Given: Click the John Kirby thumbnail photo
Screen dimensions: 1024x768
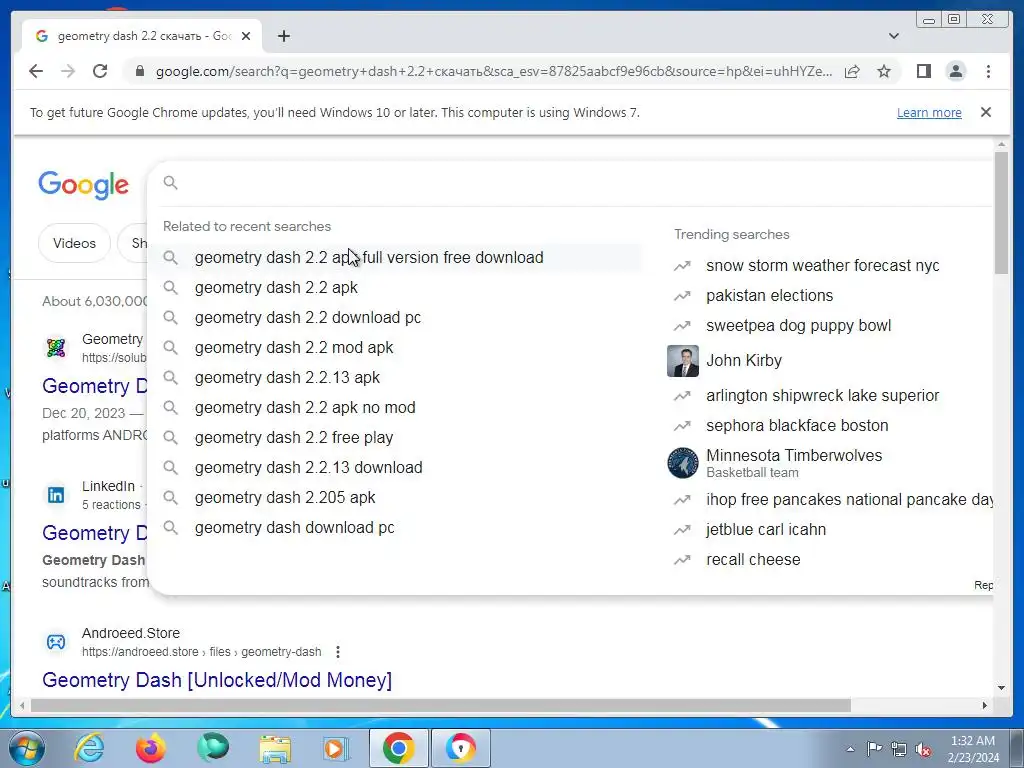Looking at the screenshot, I should [x=683, y=361].
